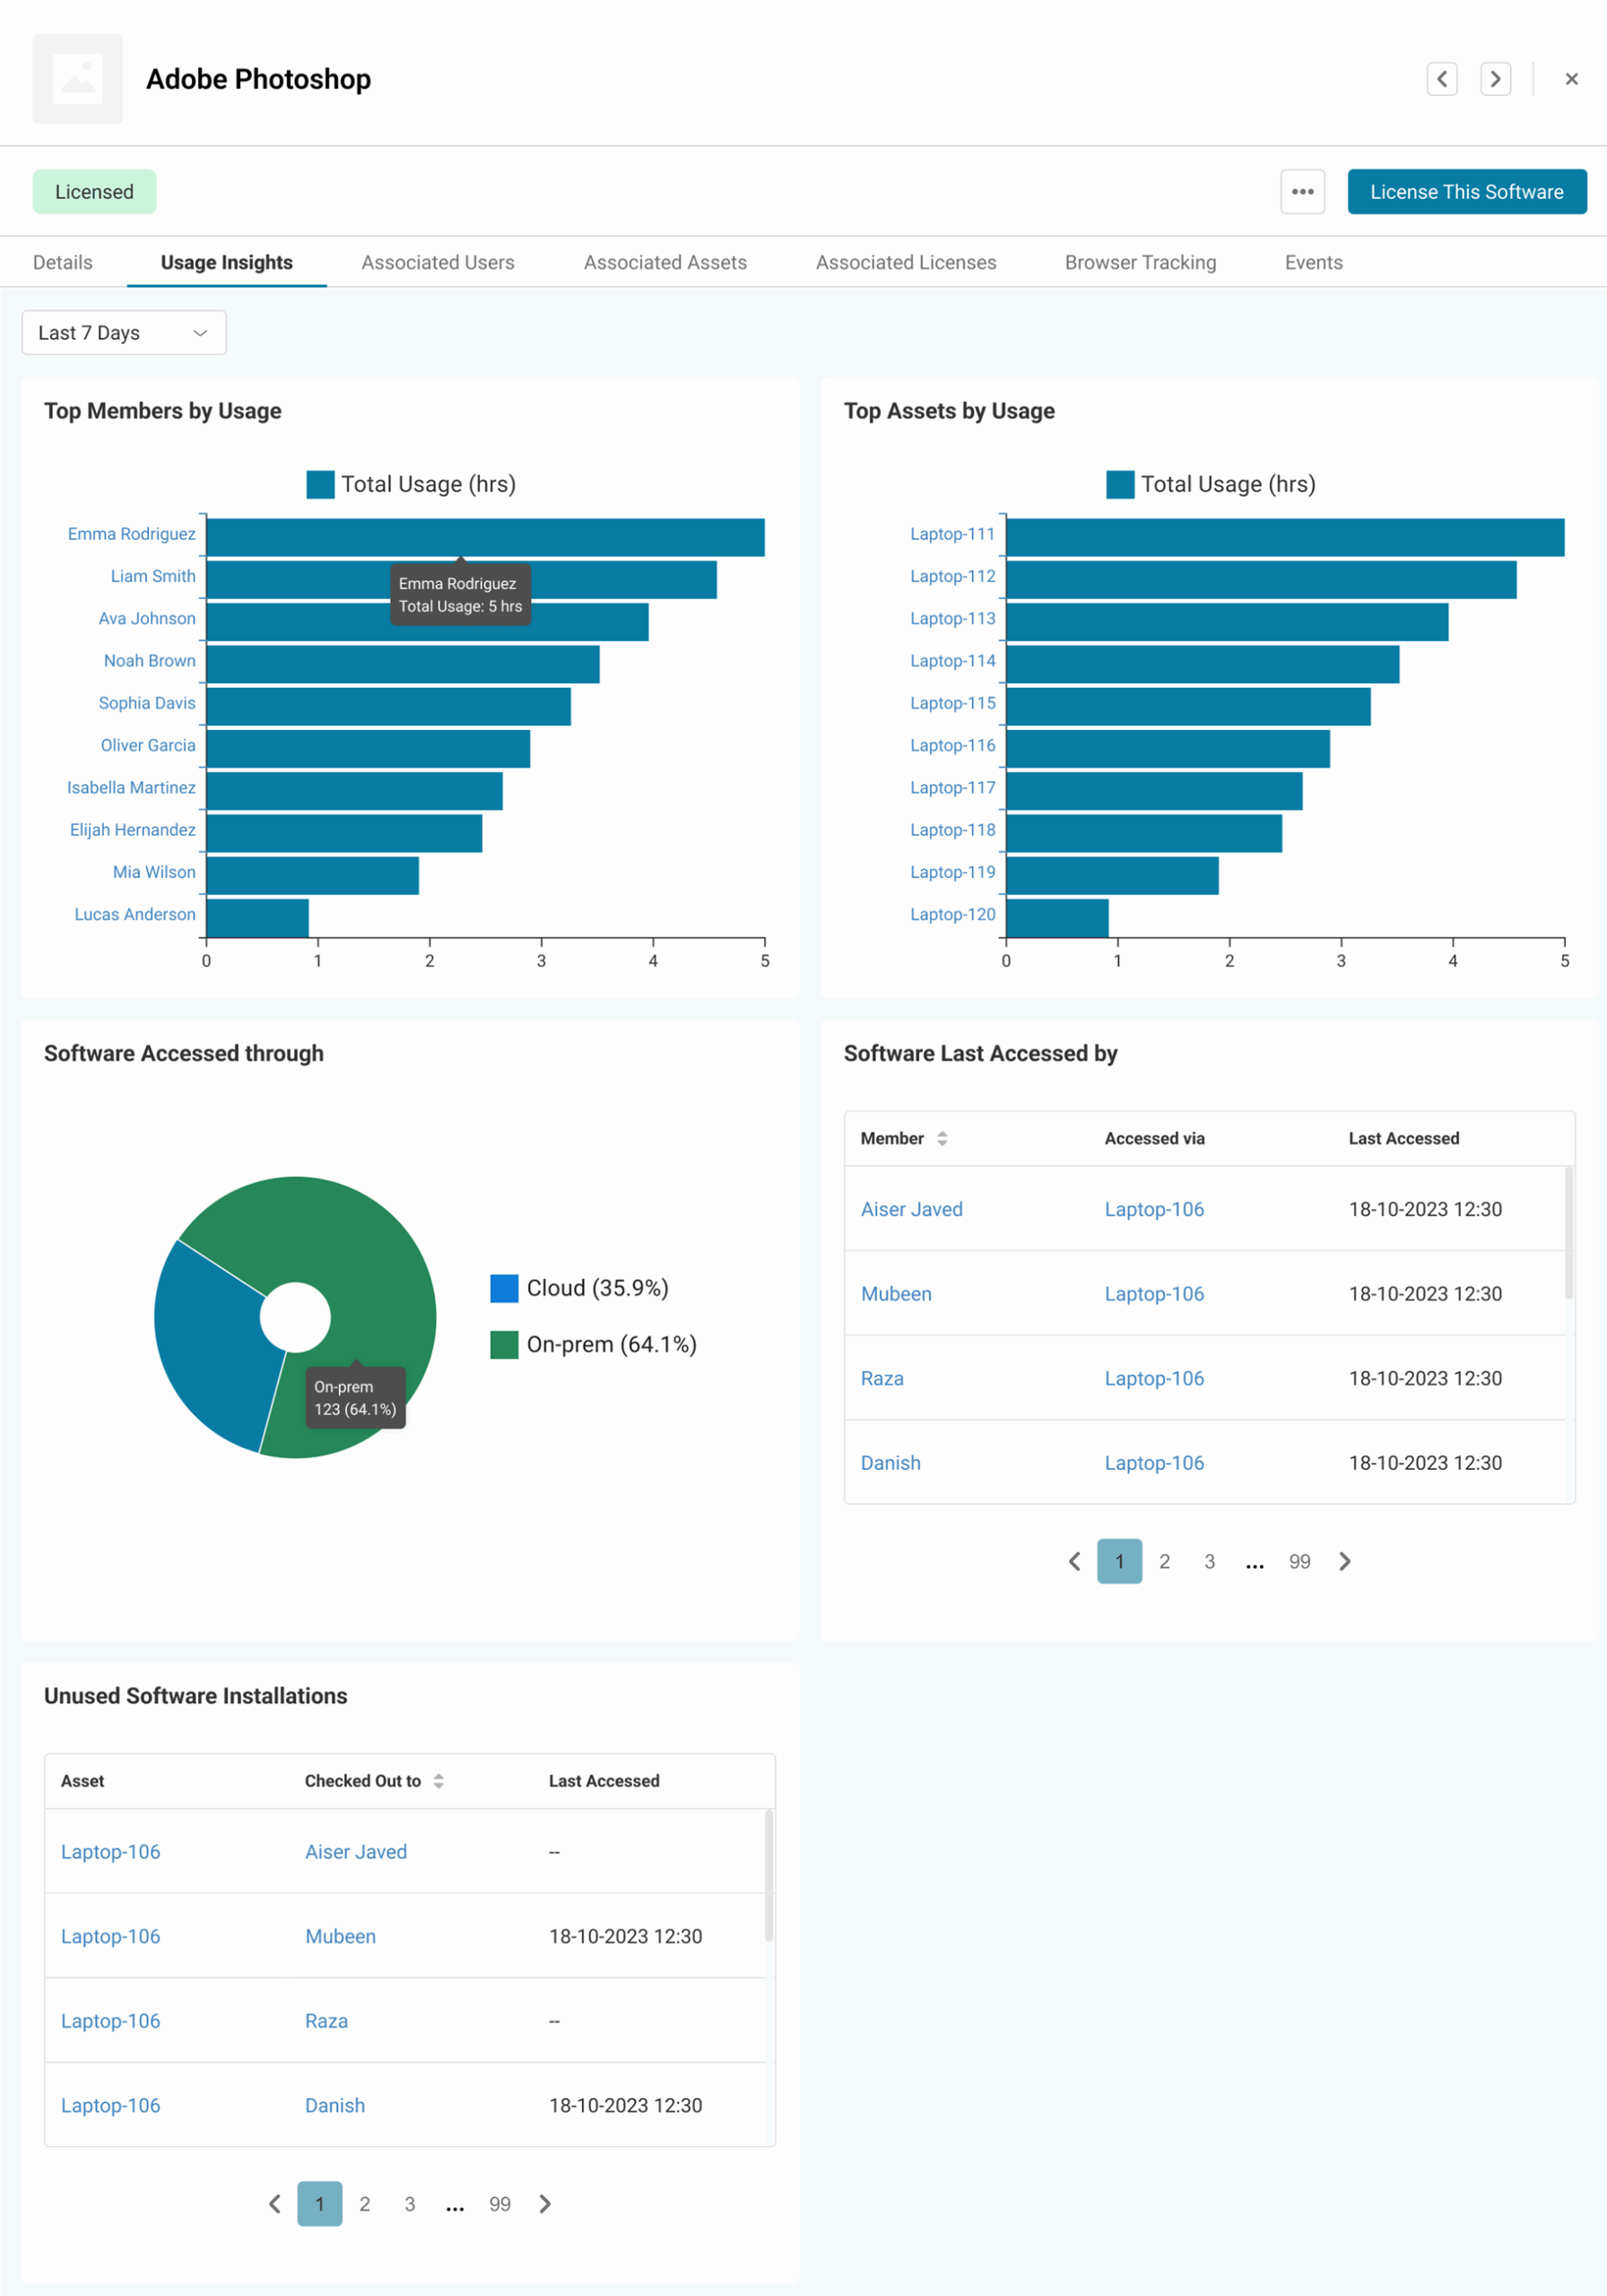Expand ellipsis in Last Accessed pagination
This screenshot has width=1607, height=2296.
coord(1254,1564)
